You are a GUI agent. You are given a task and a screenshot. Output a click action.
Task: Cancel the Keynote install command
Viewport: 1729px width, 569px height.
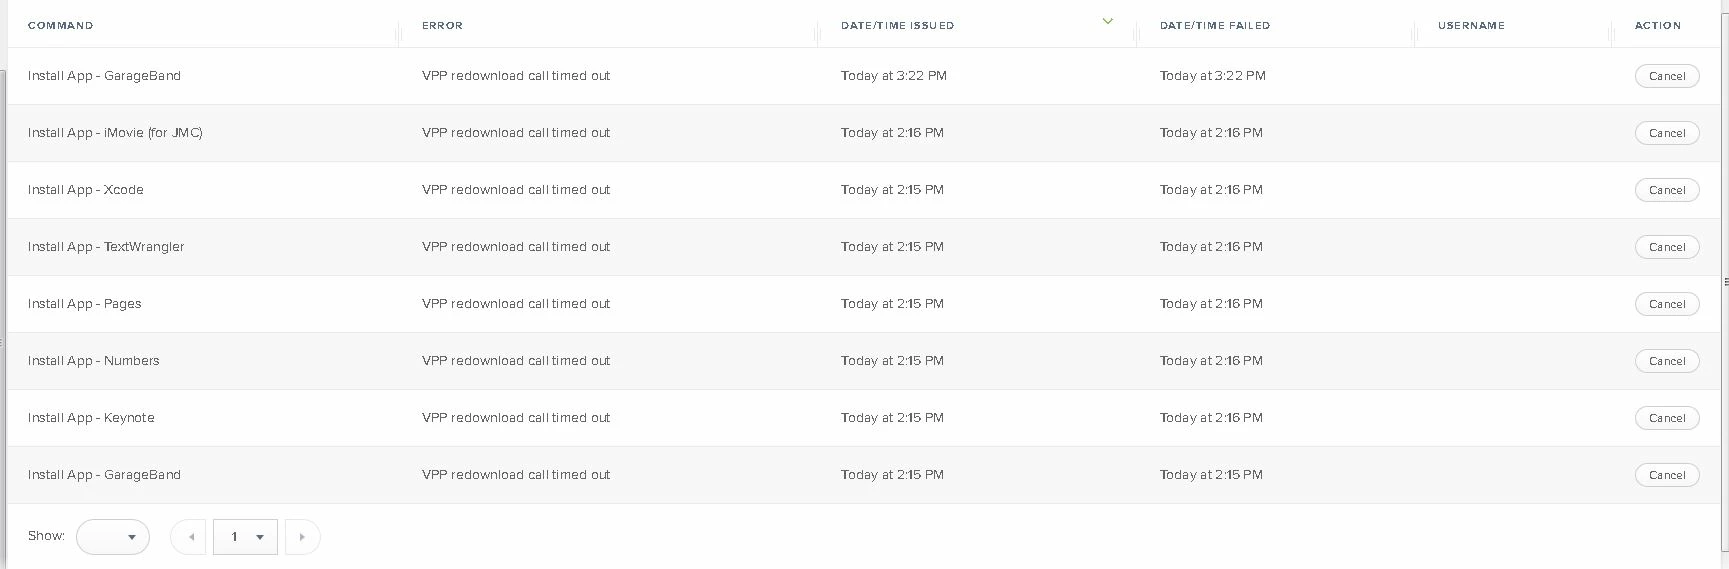(x=1667, y=418)
